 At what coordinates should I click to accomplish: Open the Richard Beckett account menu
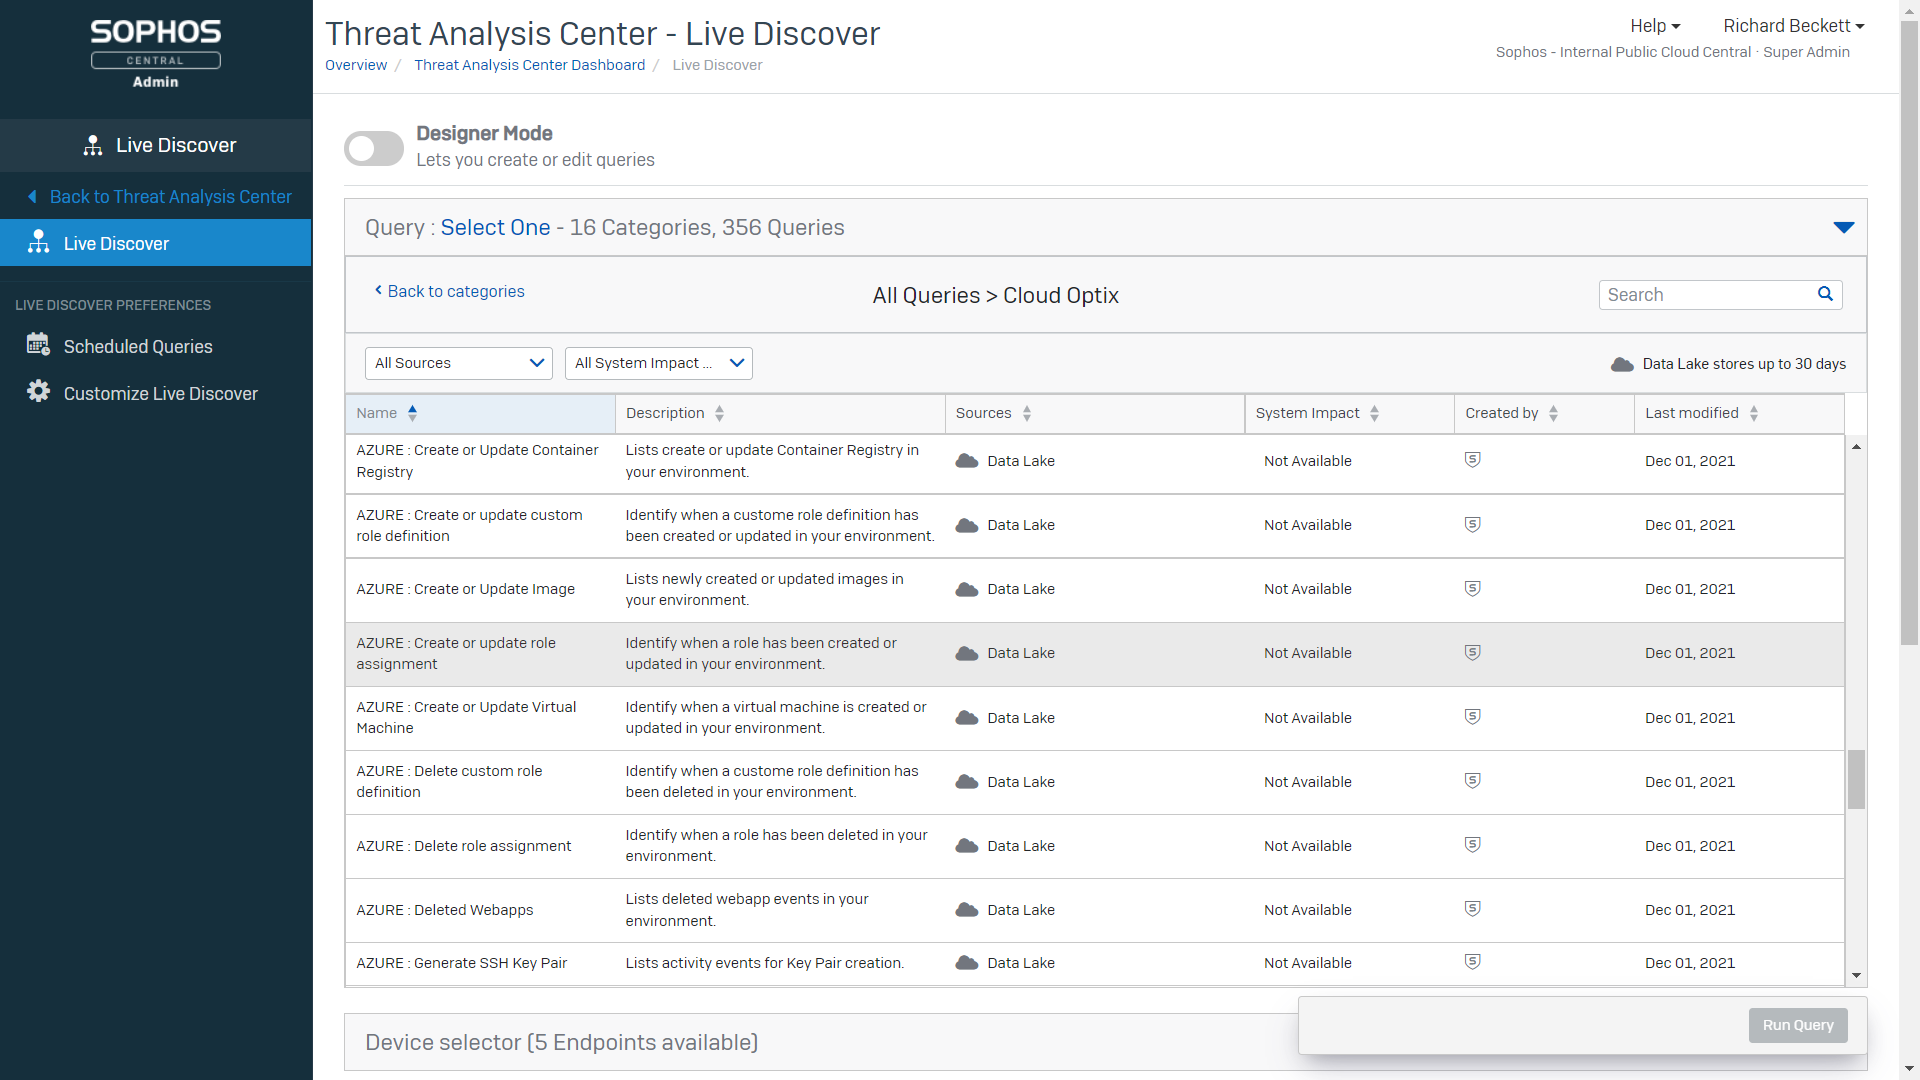click(x=1793, y=26)
